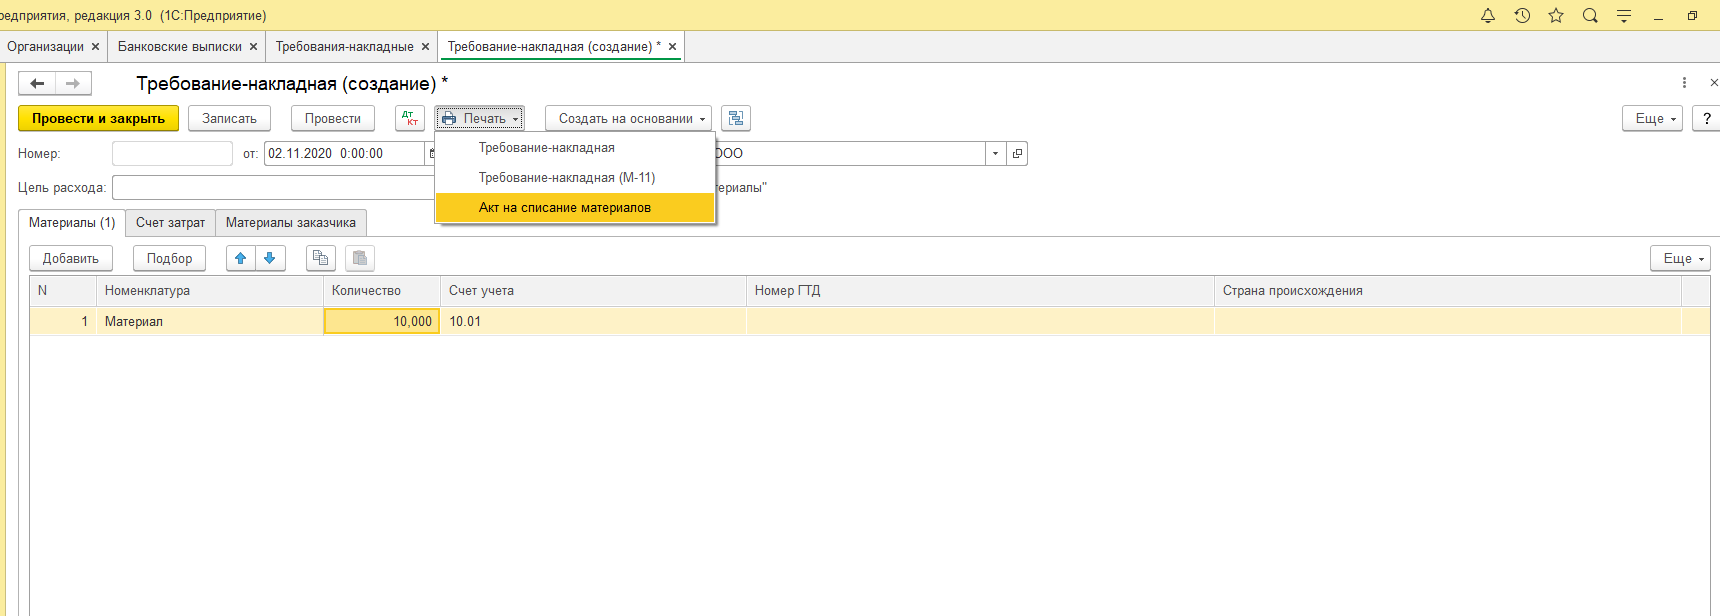Open the document structure icon button

[736, 118]
